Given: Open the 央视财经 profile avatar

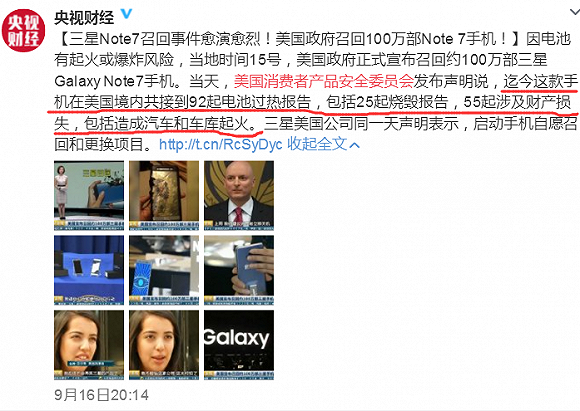Looking at the screenshot, I should point(23,30).
